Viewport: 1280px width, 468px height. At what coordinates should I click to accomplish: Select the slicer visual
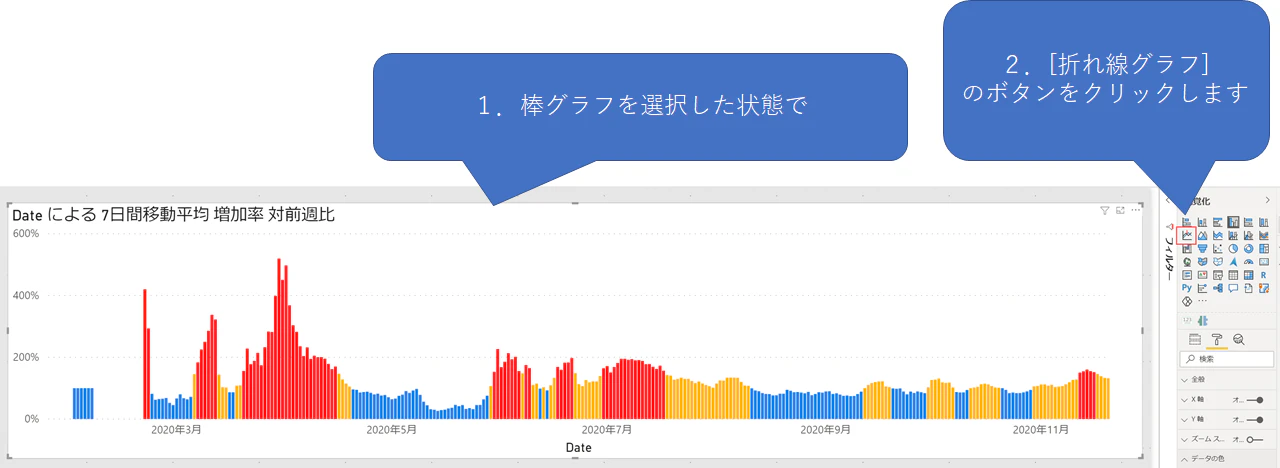[x=1217, y=275]
